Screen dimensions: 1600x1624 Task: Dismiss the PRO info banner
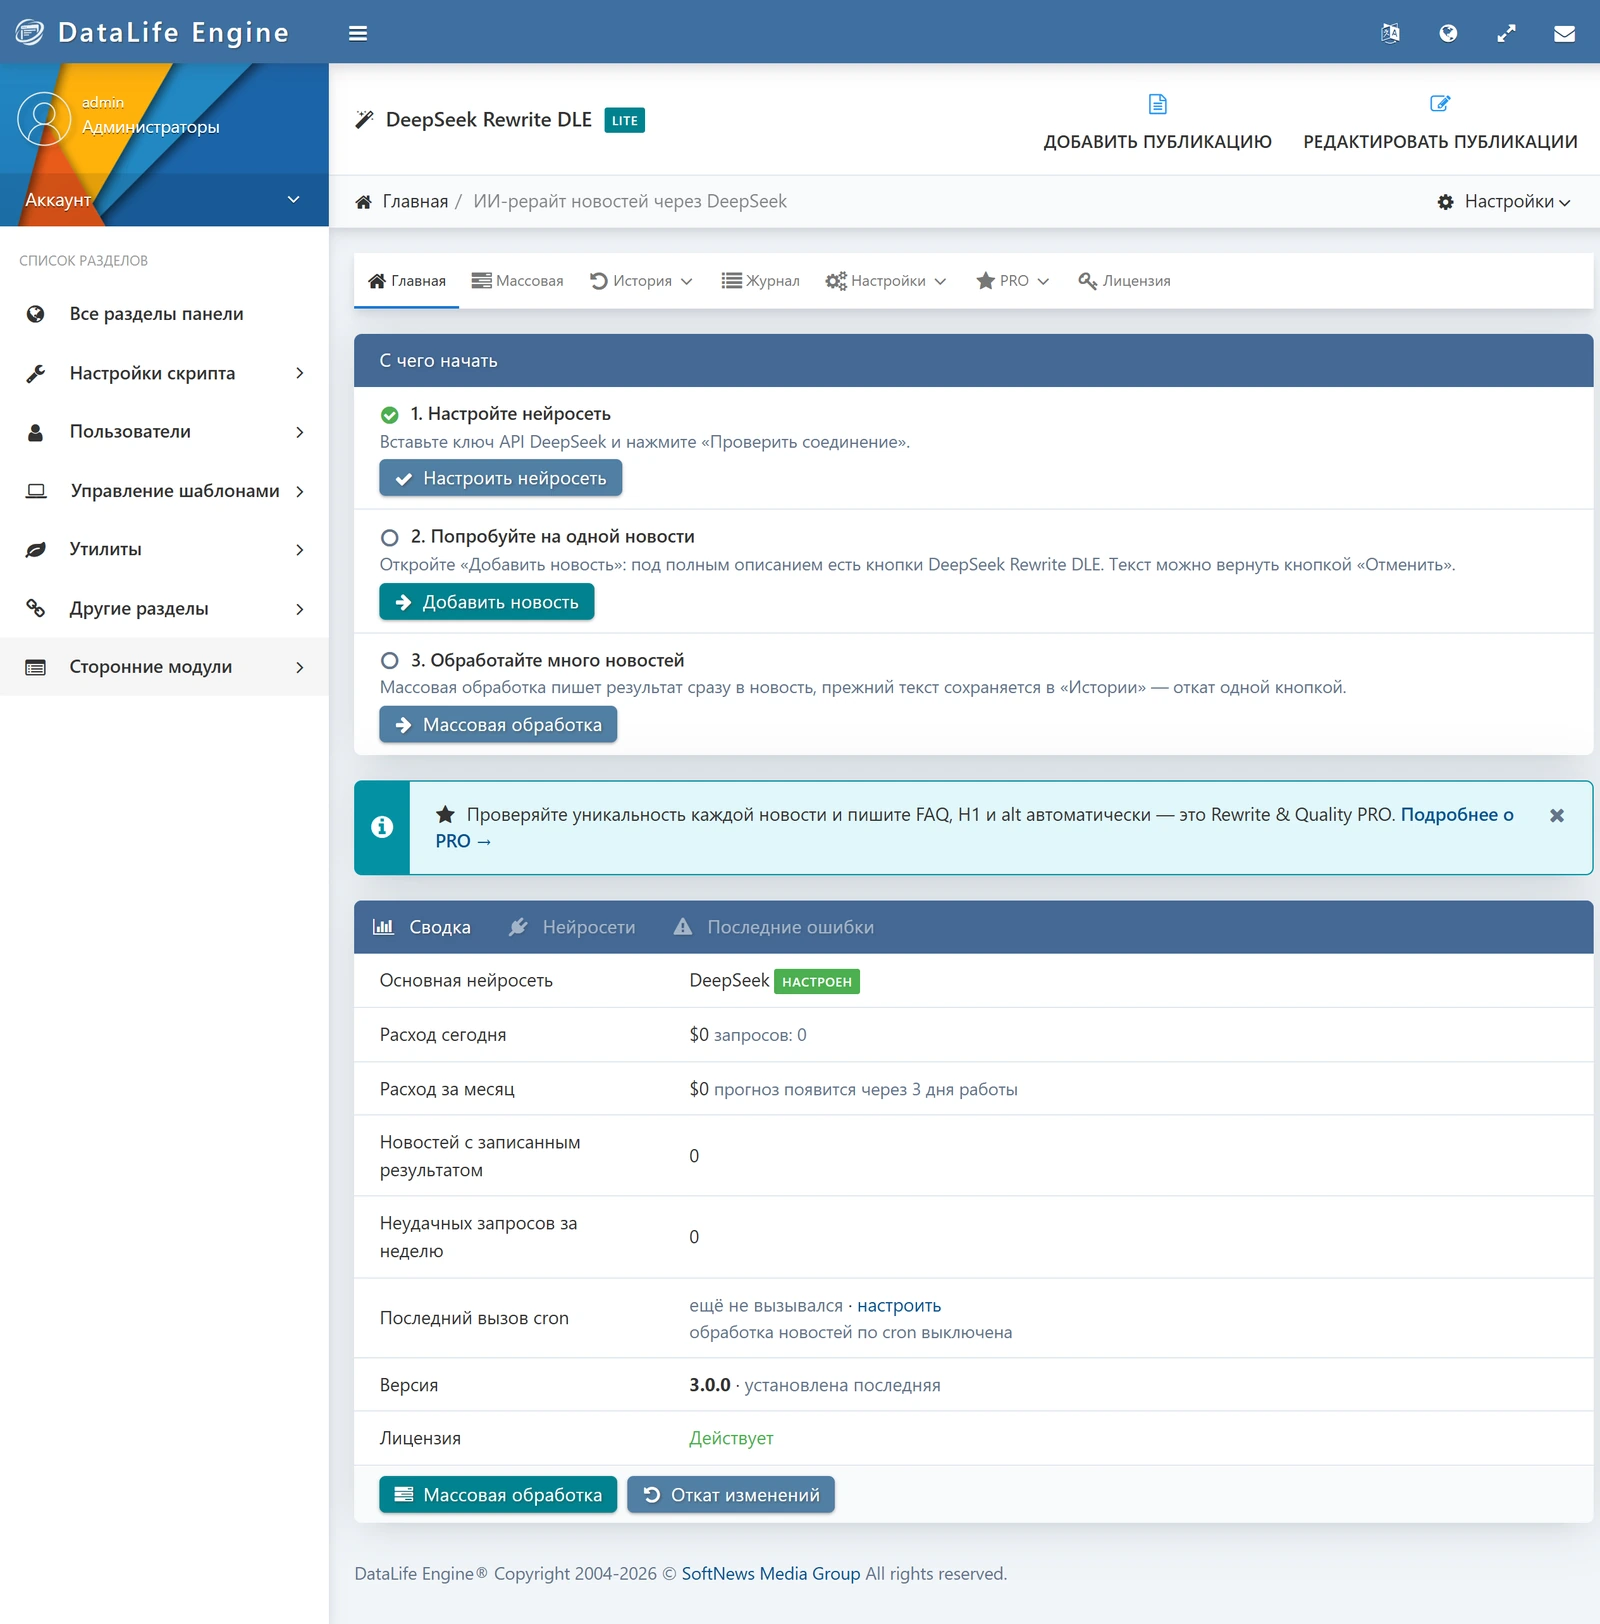[x=1557, y=816]
